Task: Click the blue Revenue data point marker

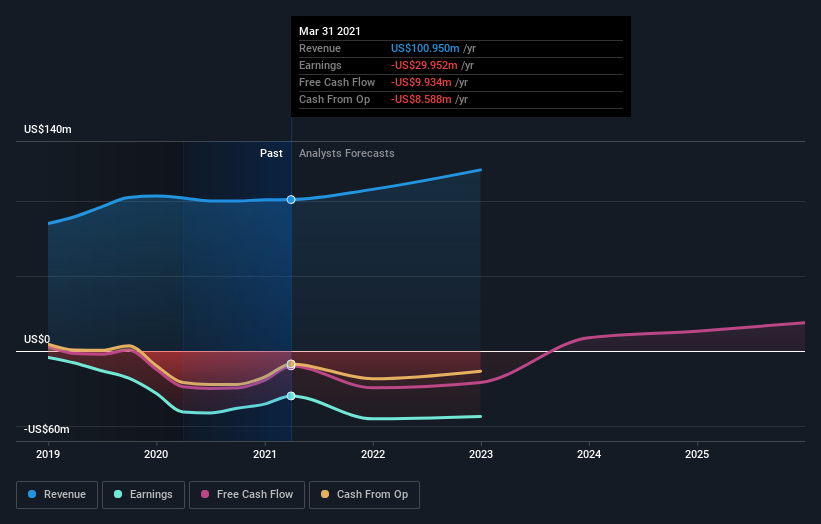Action: pyautogui.click(x=291, y=199)
